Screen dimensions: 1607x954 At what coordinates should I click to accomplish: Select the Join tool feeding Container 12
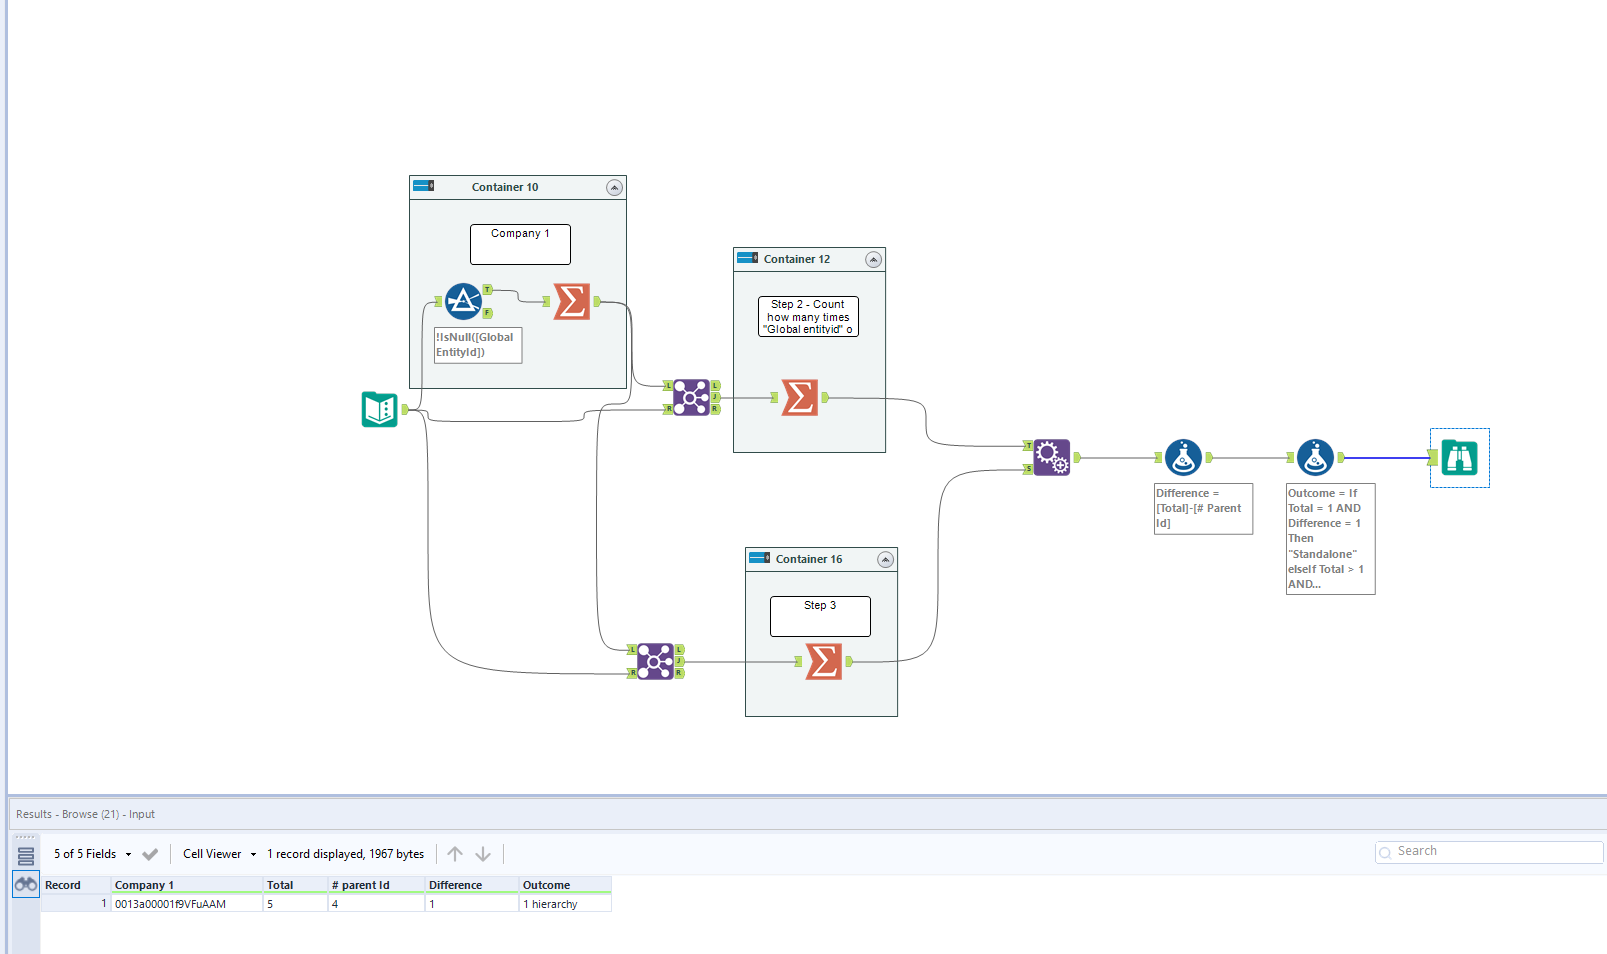coord(690,397)
